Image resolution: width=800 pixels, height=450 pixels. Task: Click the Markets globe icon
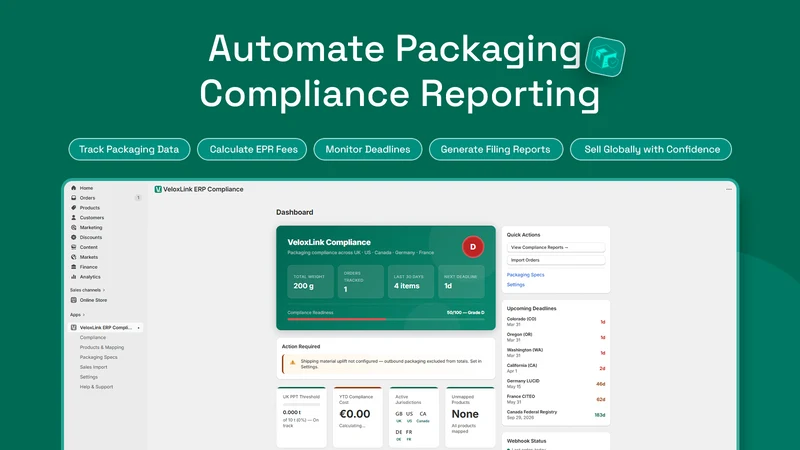coord(73,257)
